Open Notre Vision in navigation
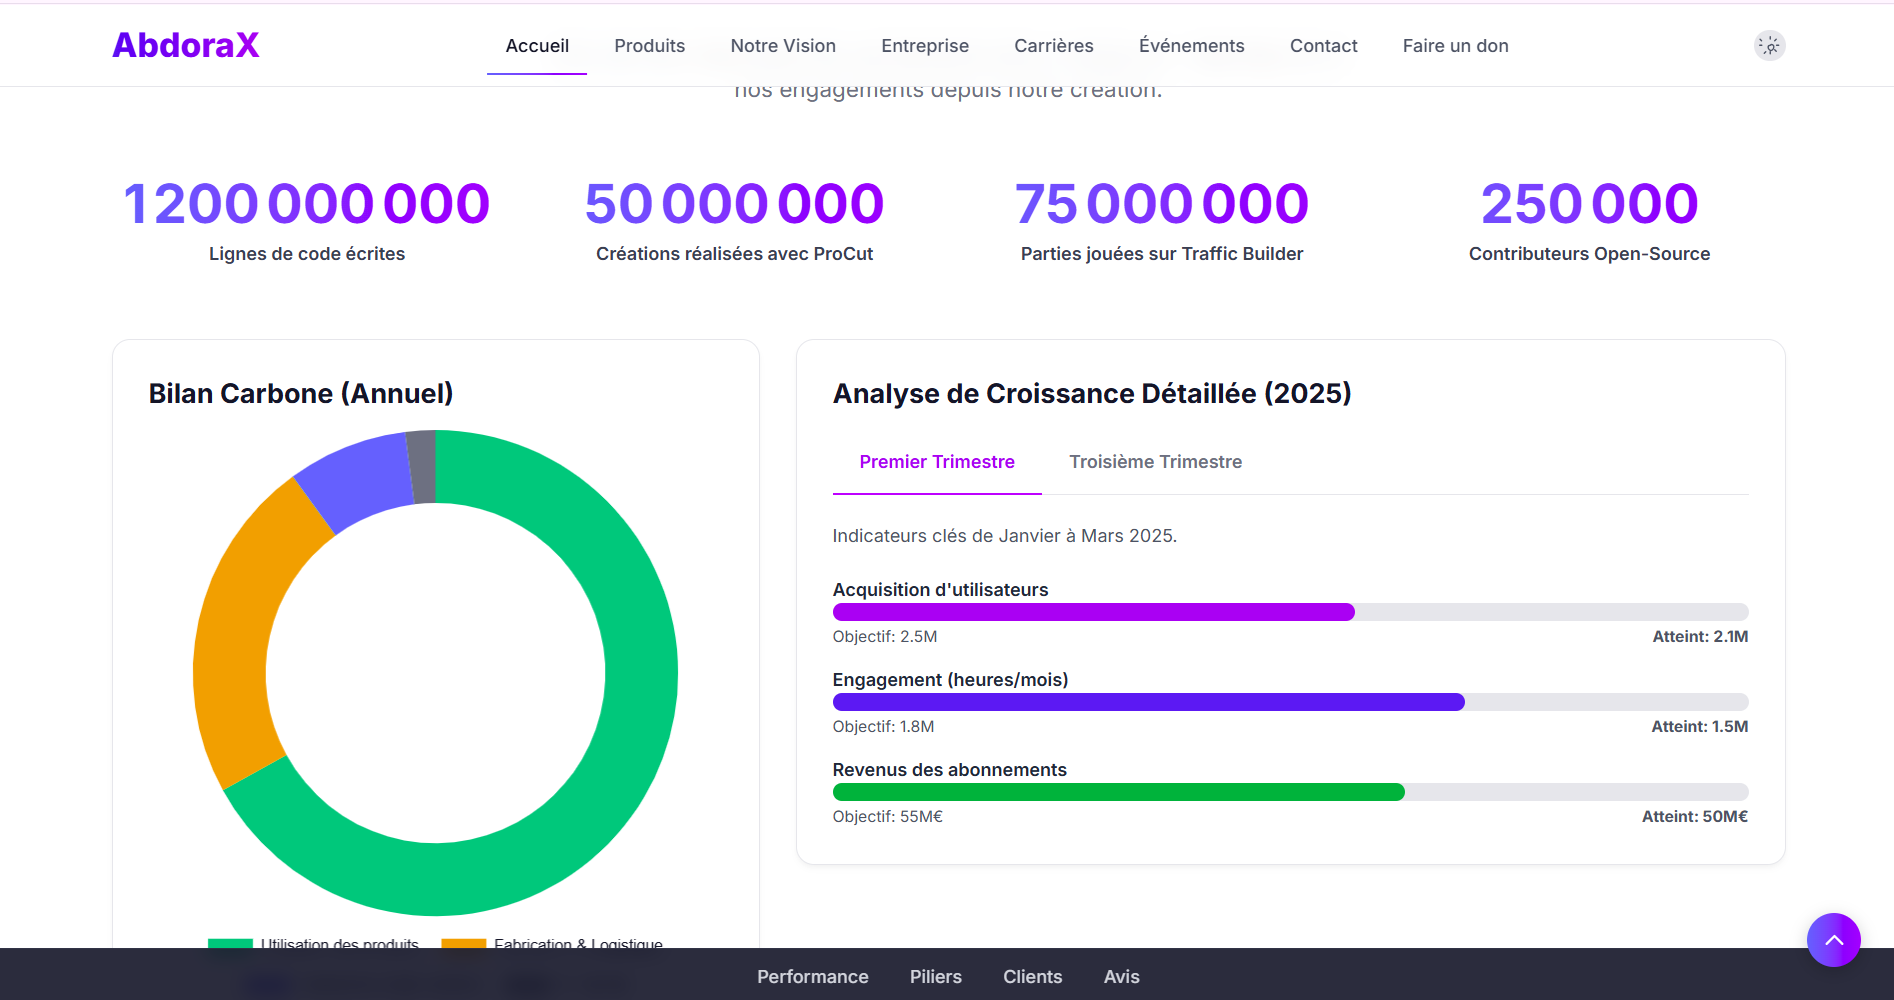Image resolution: width=1894 pixels, height=1000 pixels. click(783, 46)
